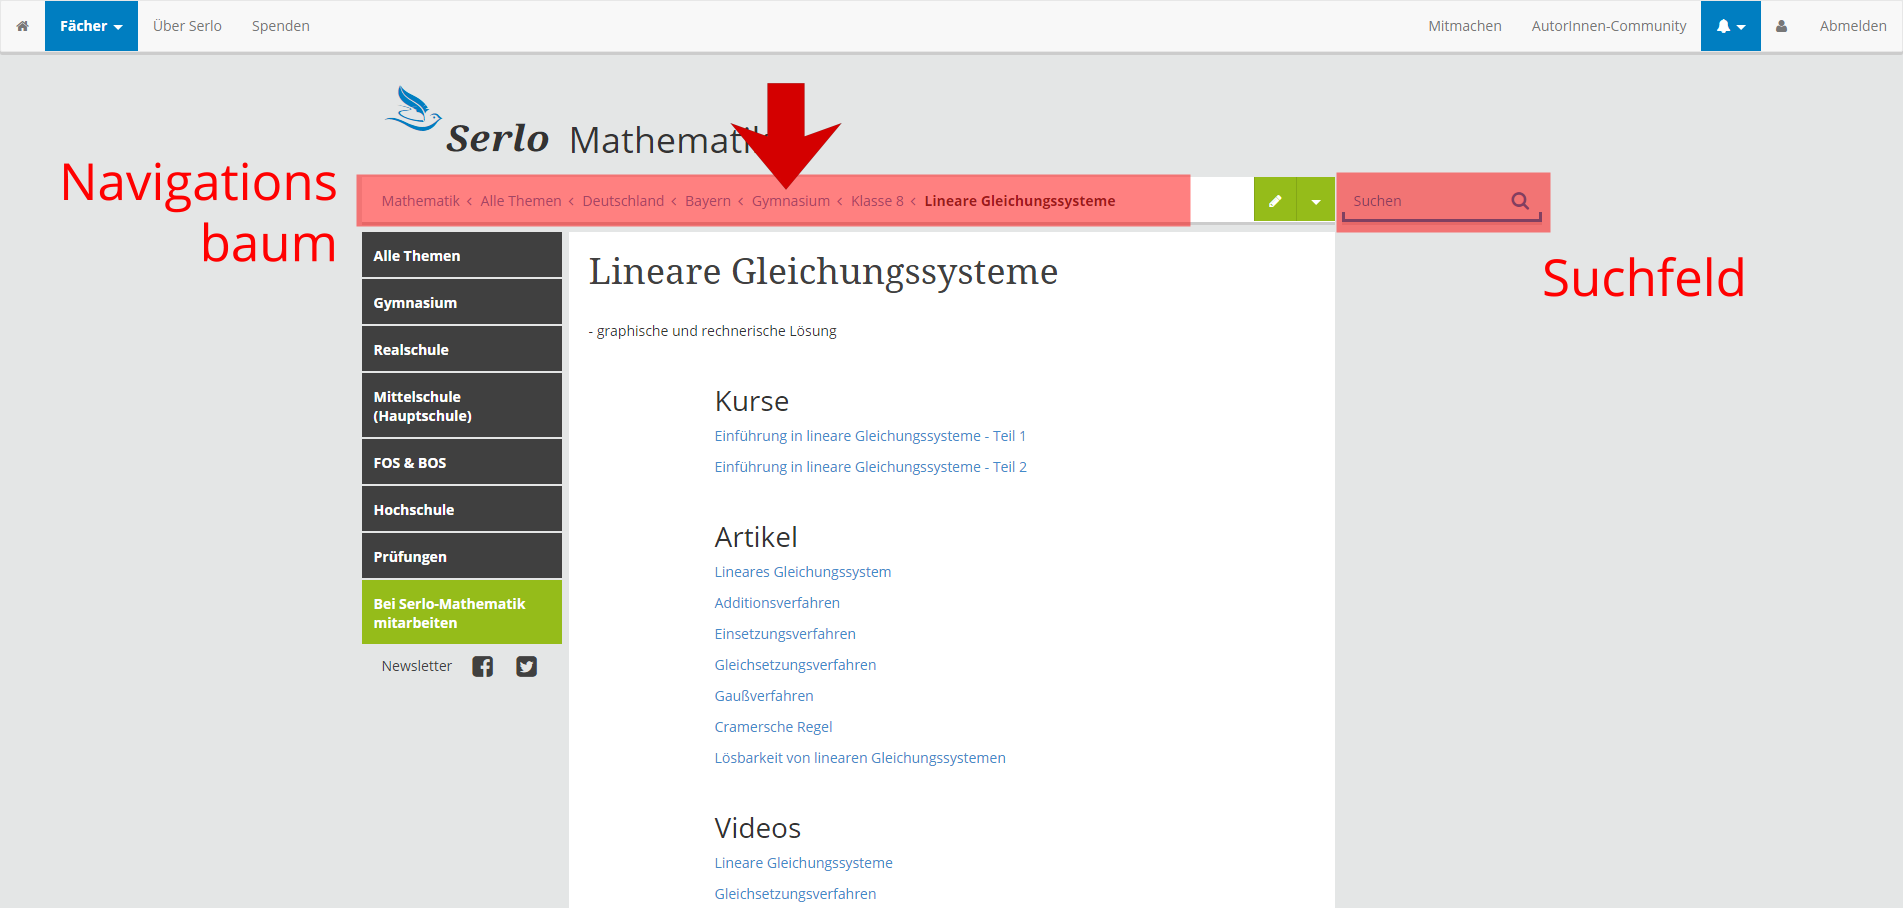Screen dimensions: 1903x908
Task: Open the Twitter icon
Action: click(x=527, y=667)
